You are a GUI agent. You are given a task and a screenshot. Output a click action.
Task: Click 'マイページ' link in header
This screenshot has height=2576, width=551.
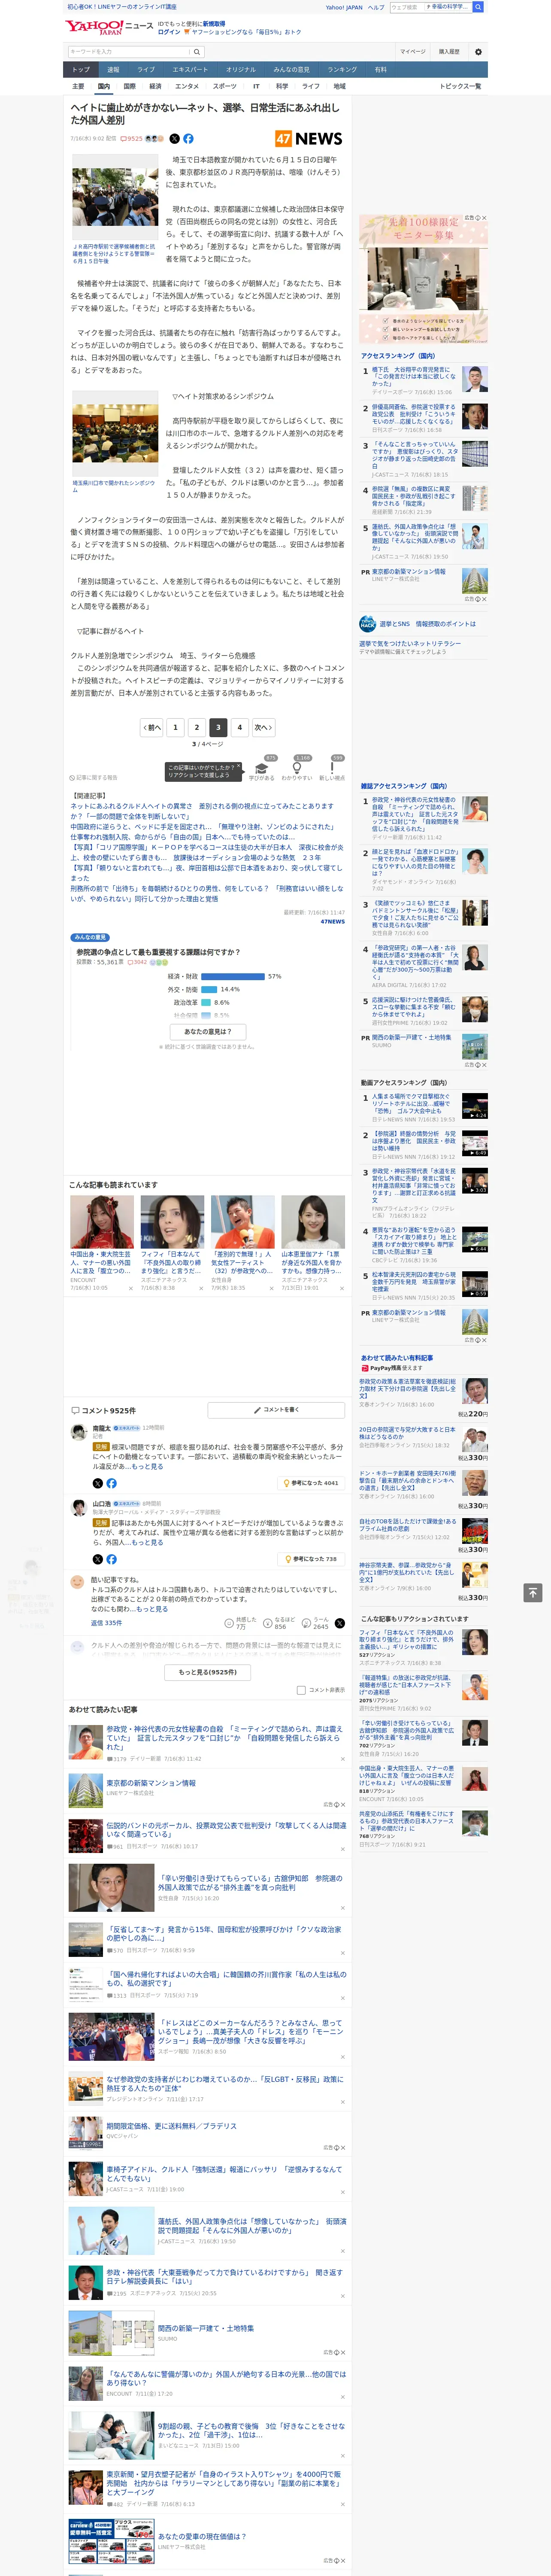[413, 51]
